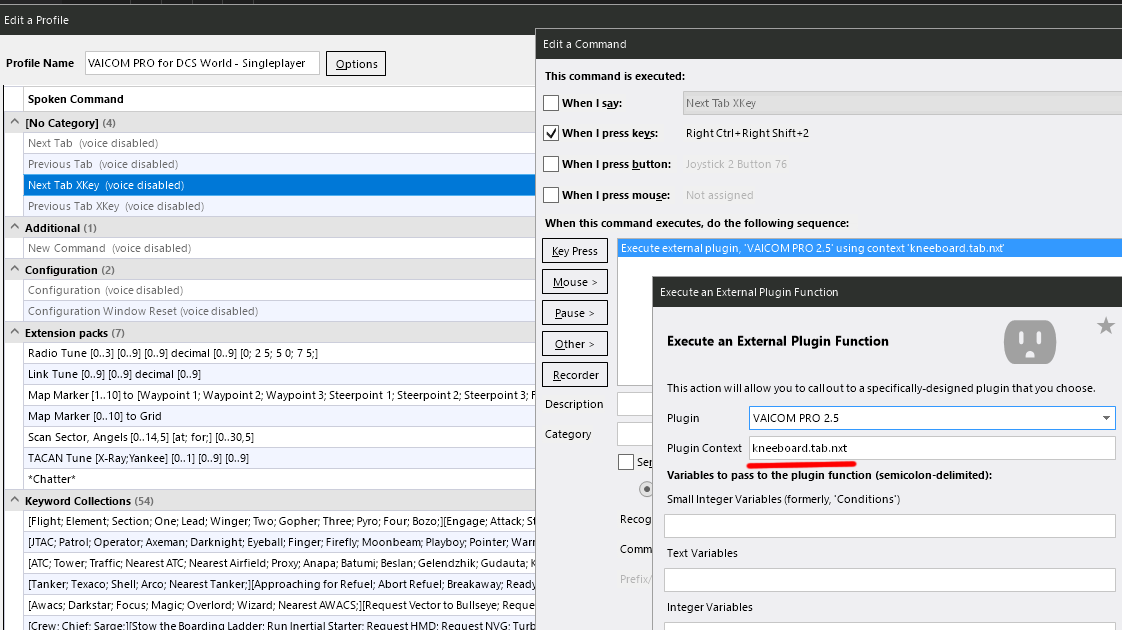The height and width of the screenshot is (630, 1122).
Task: Collapse the Additional group chevron
Action: 14,227
